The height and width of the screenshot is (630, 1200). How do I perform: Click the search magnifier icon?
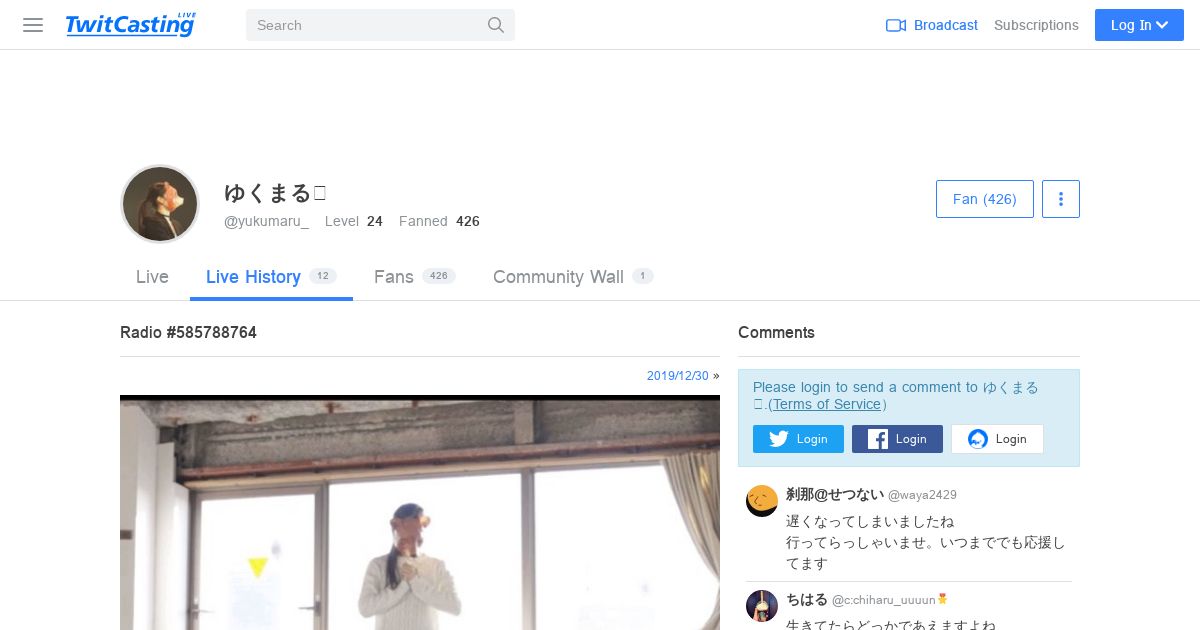coord(496,25)
